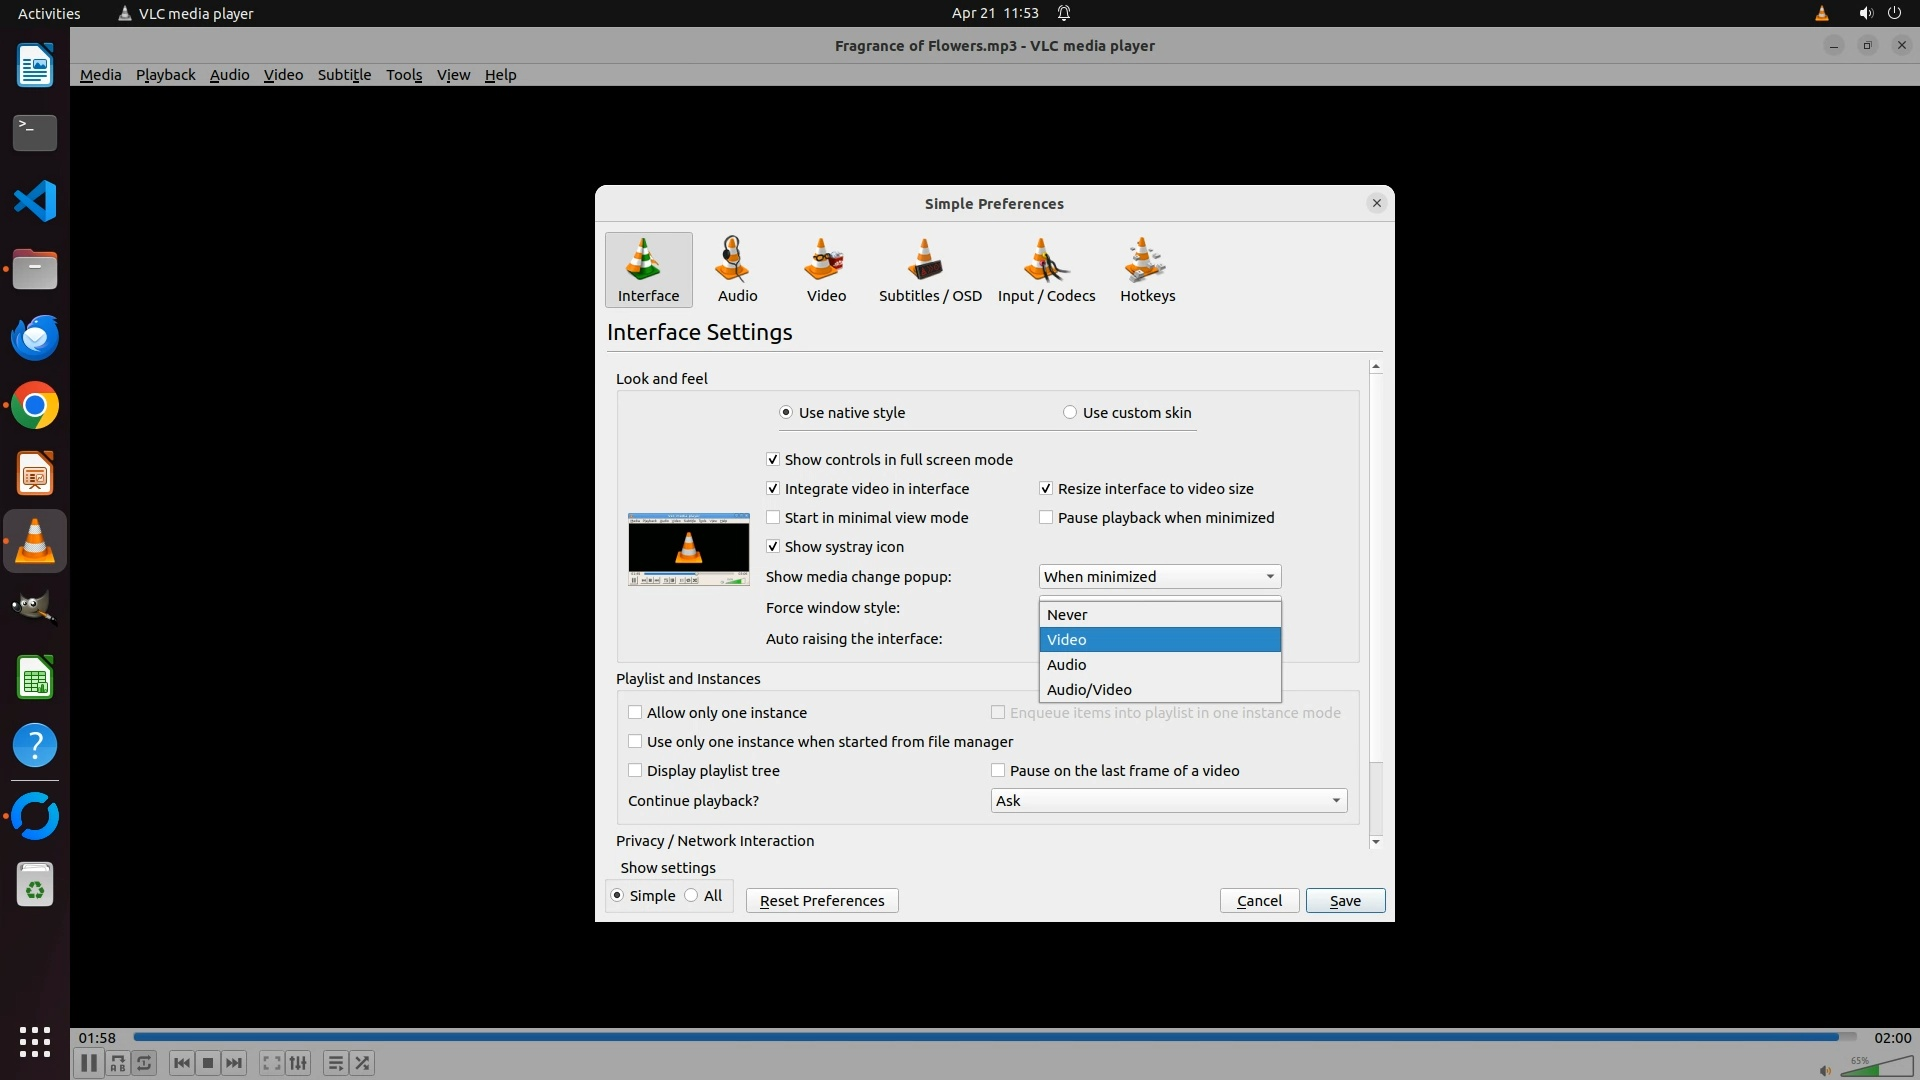Enable Start in minimal view mode
The image size is (1920, 1080).
pos(773,518)
